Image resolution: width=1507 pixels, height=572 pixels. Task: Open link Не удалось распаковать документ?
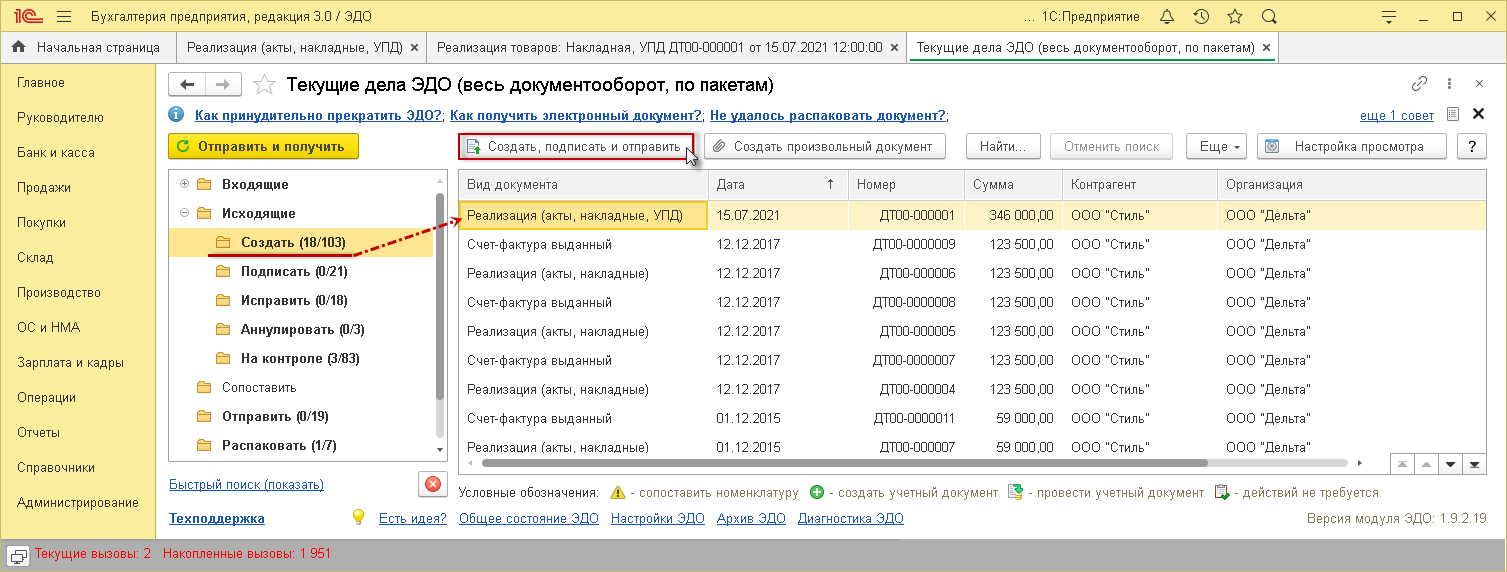tap(829, 115)
